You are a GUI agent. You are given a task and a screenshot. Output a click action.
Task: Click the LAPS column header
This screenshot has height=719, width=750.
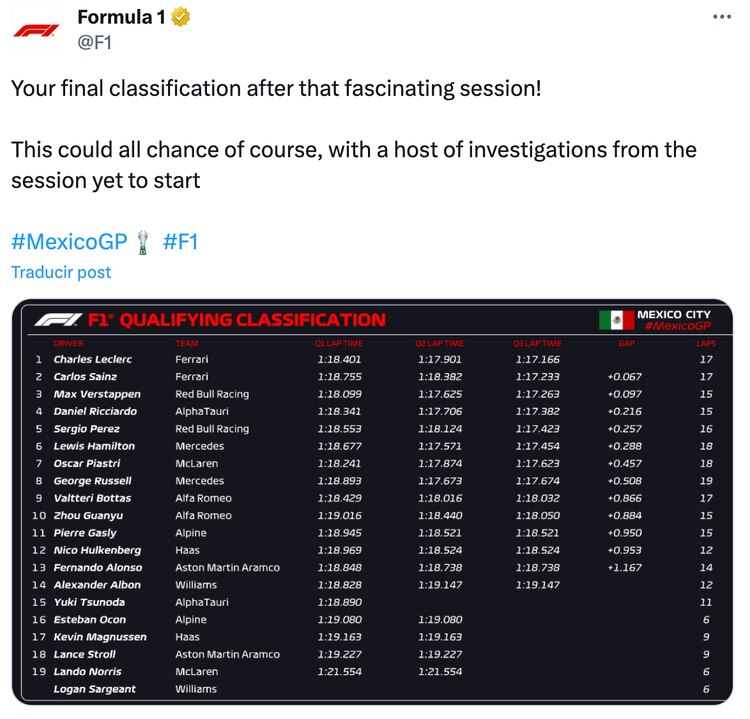pos(706,343)
